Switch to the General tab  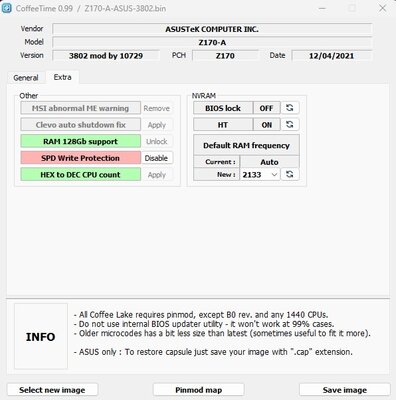click(x=26, y=78)
